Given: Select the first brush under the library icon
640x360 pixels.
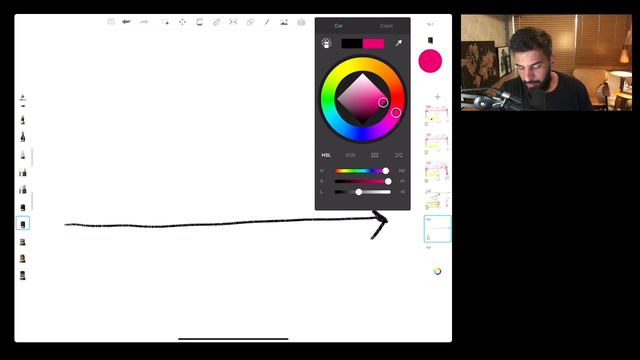Looking at the screenshot, I should (x=23, y=120).
